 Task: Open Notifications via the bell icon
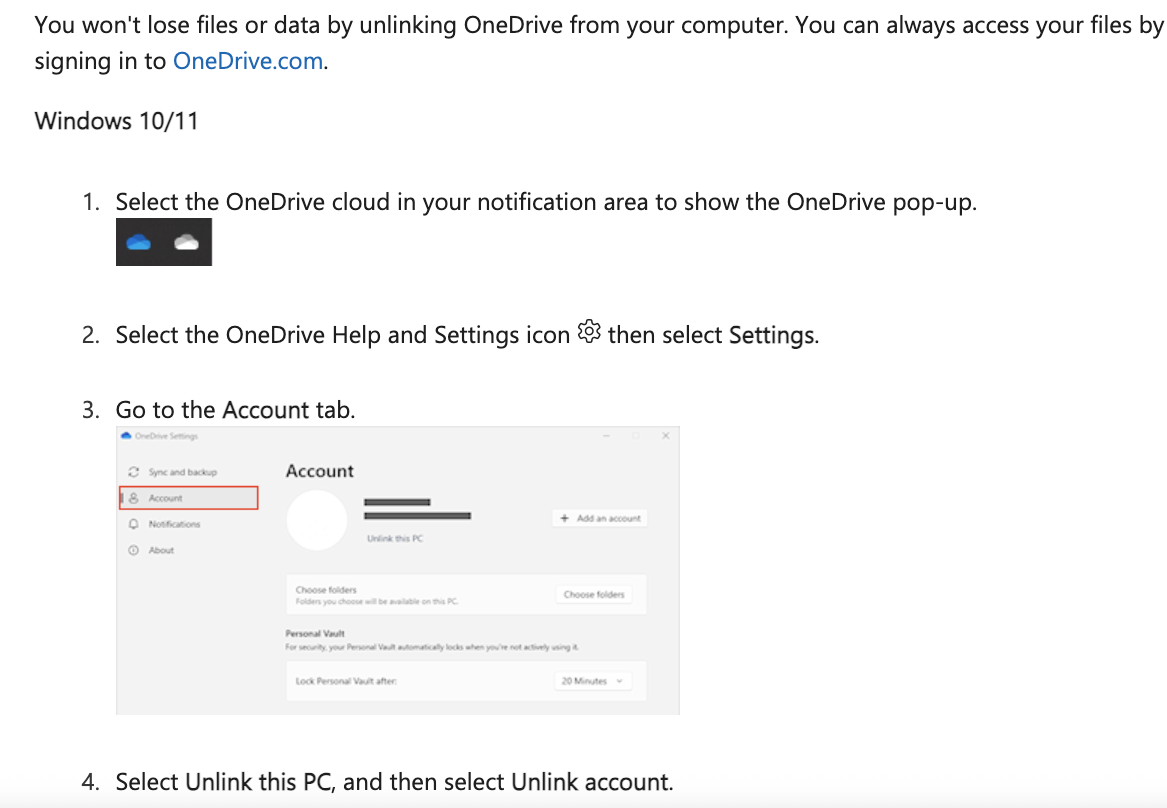[132, 524]
